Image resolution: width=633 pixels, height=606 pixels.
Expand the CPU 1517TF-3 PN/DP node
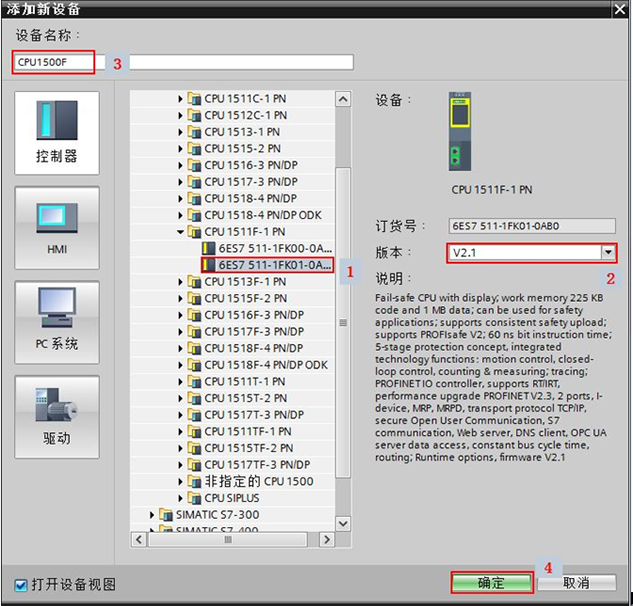click(180, 465)
